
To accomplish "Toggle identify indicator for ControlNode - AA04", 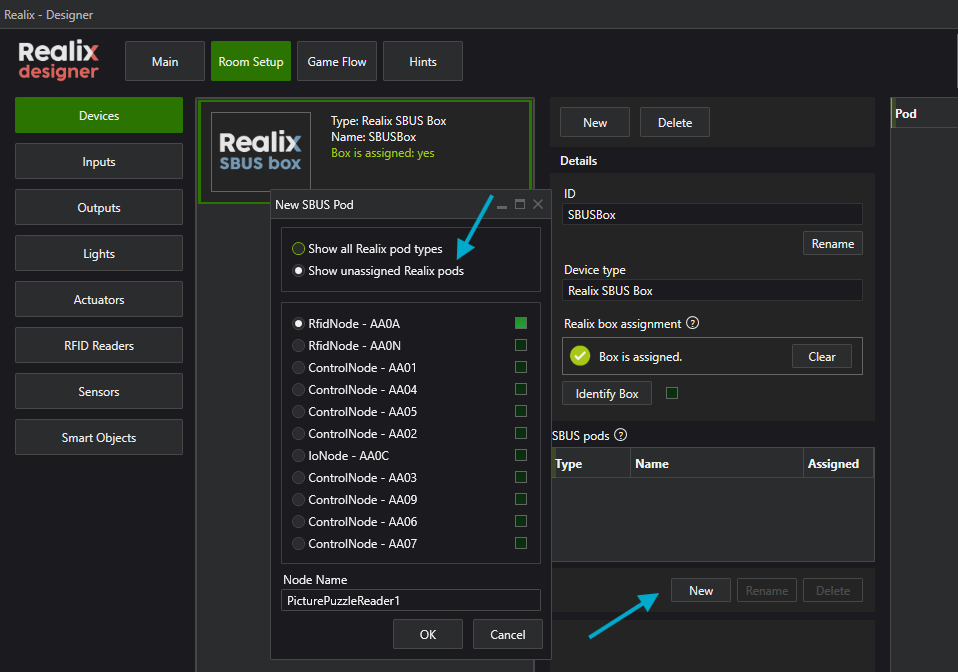I will pos(521,389).
